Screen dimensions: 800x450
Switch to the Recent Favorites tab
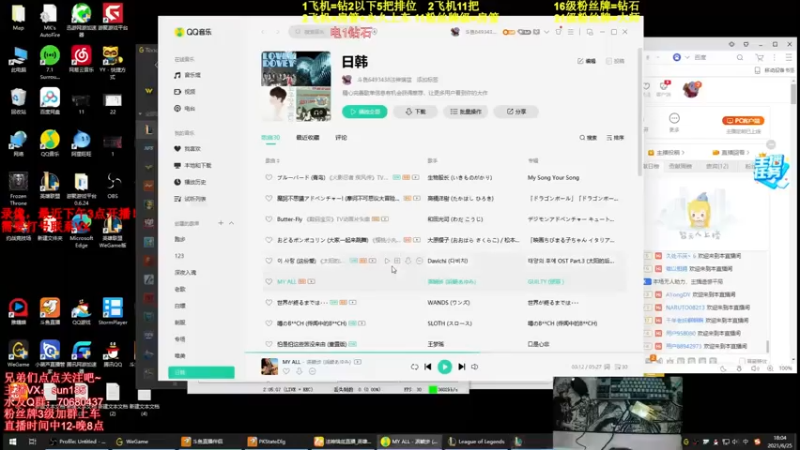click(307, 138)
